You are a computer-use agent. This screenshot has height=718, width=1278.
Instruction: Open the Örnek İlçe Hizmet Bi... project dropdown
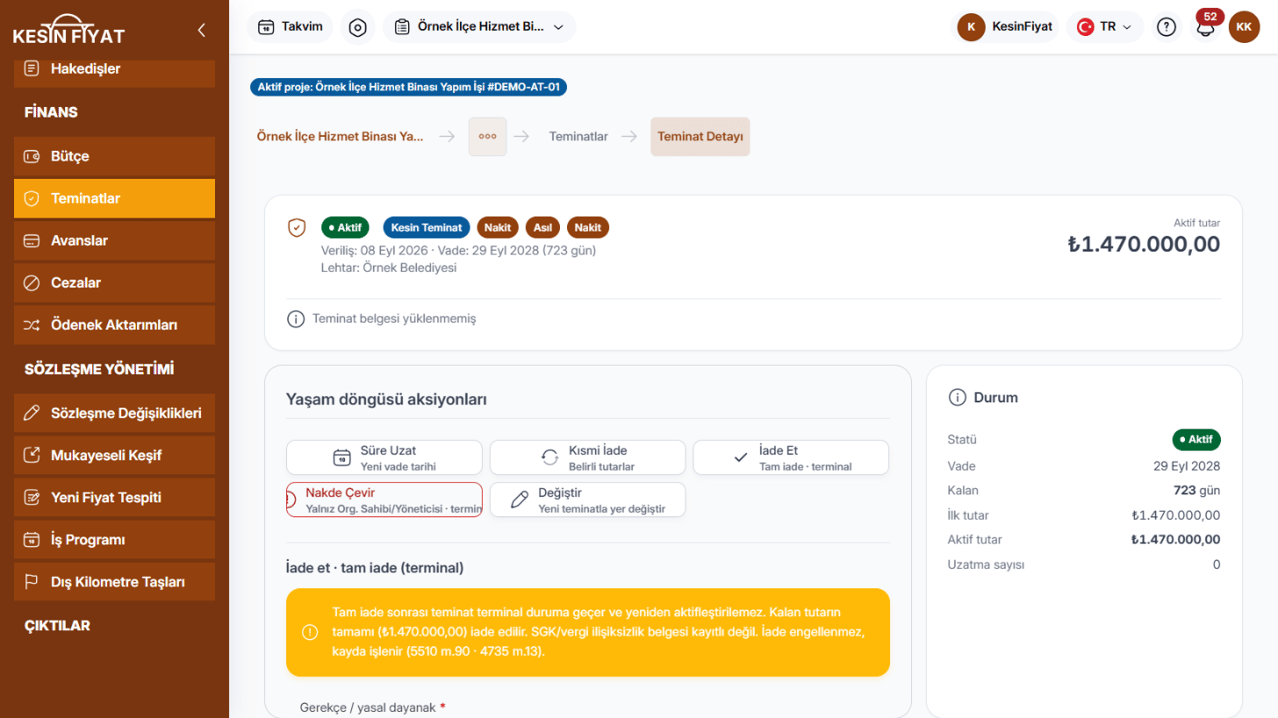click(479, 27)
